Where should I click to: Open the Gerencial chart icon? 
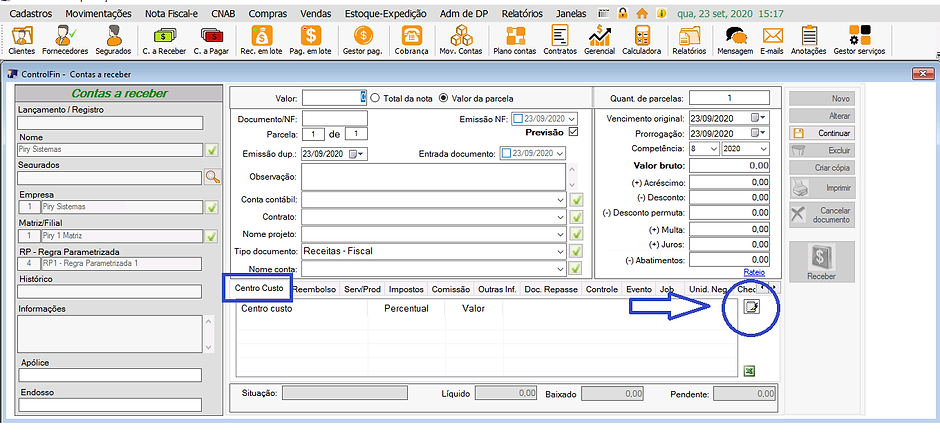tap(599, 40)
